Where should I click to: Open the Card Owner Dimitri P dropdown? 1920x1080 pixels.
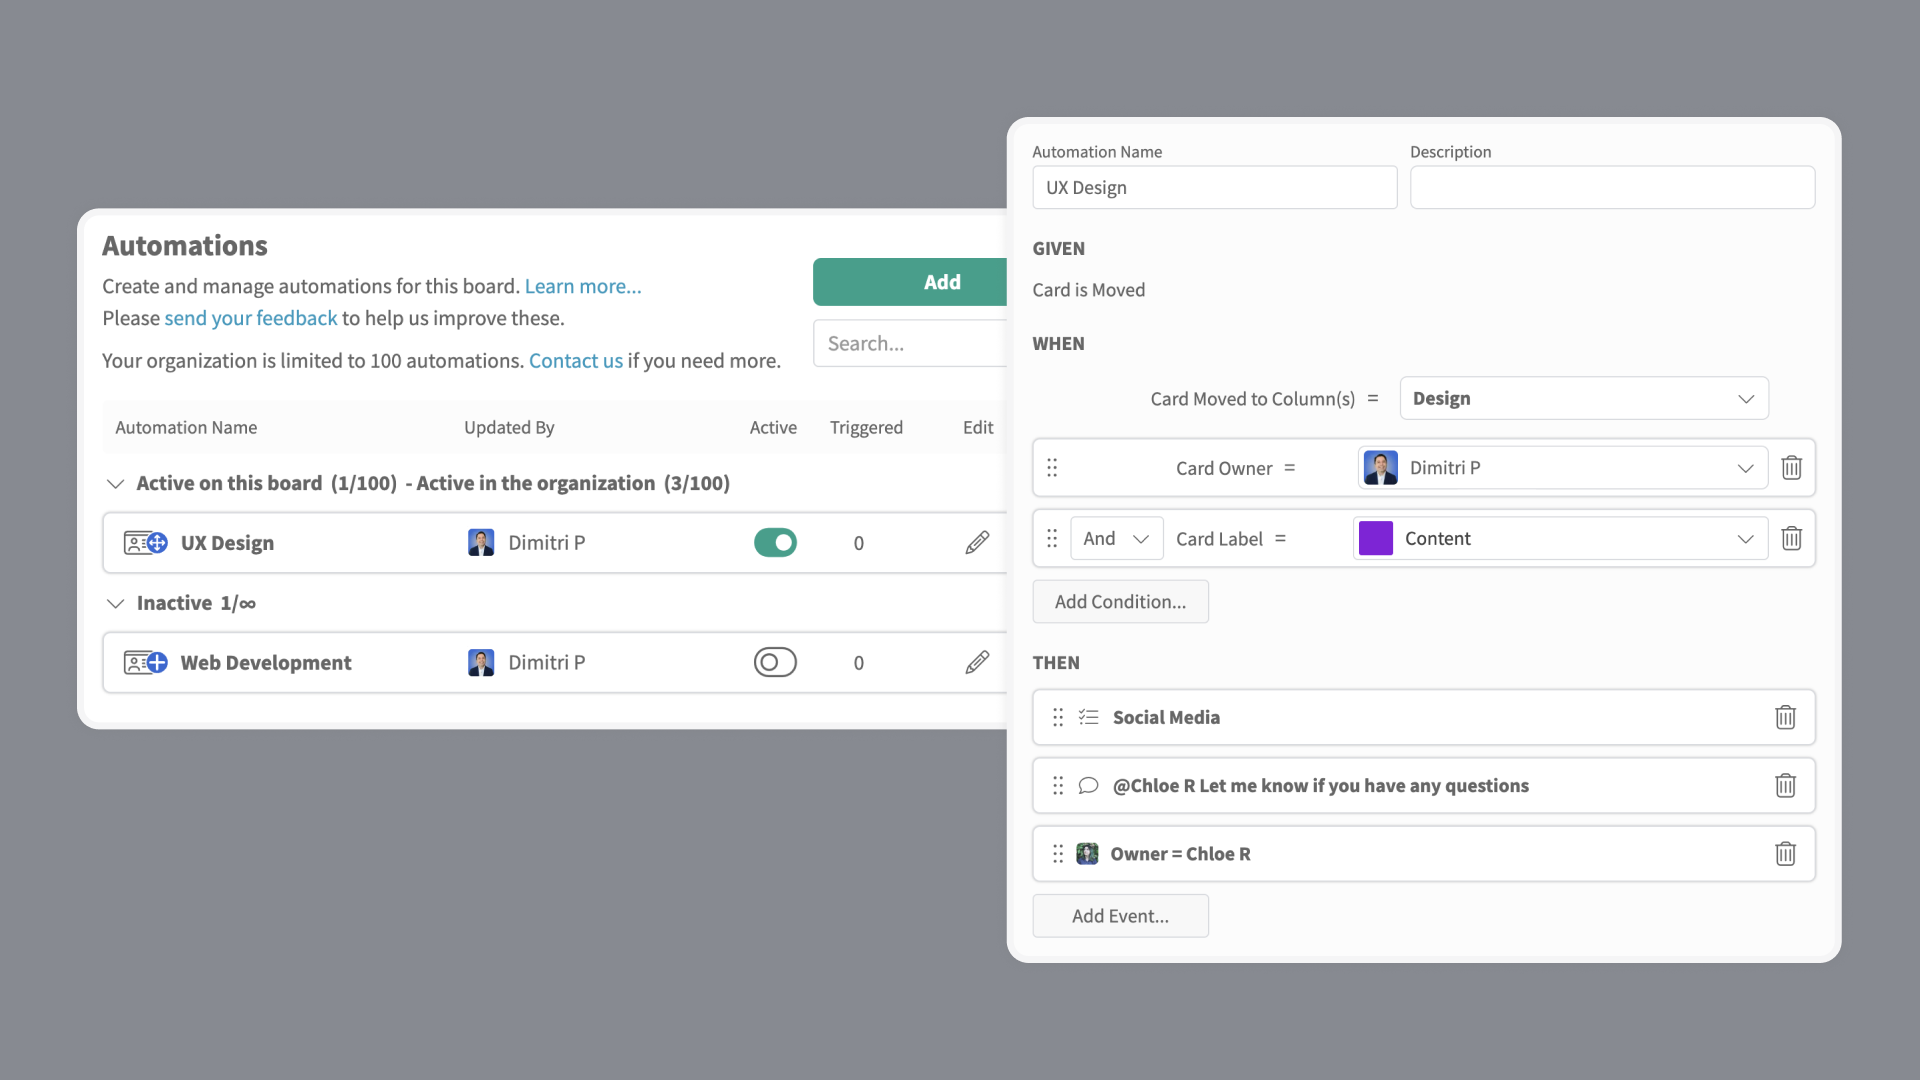click(x=1563, y=468)
